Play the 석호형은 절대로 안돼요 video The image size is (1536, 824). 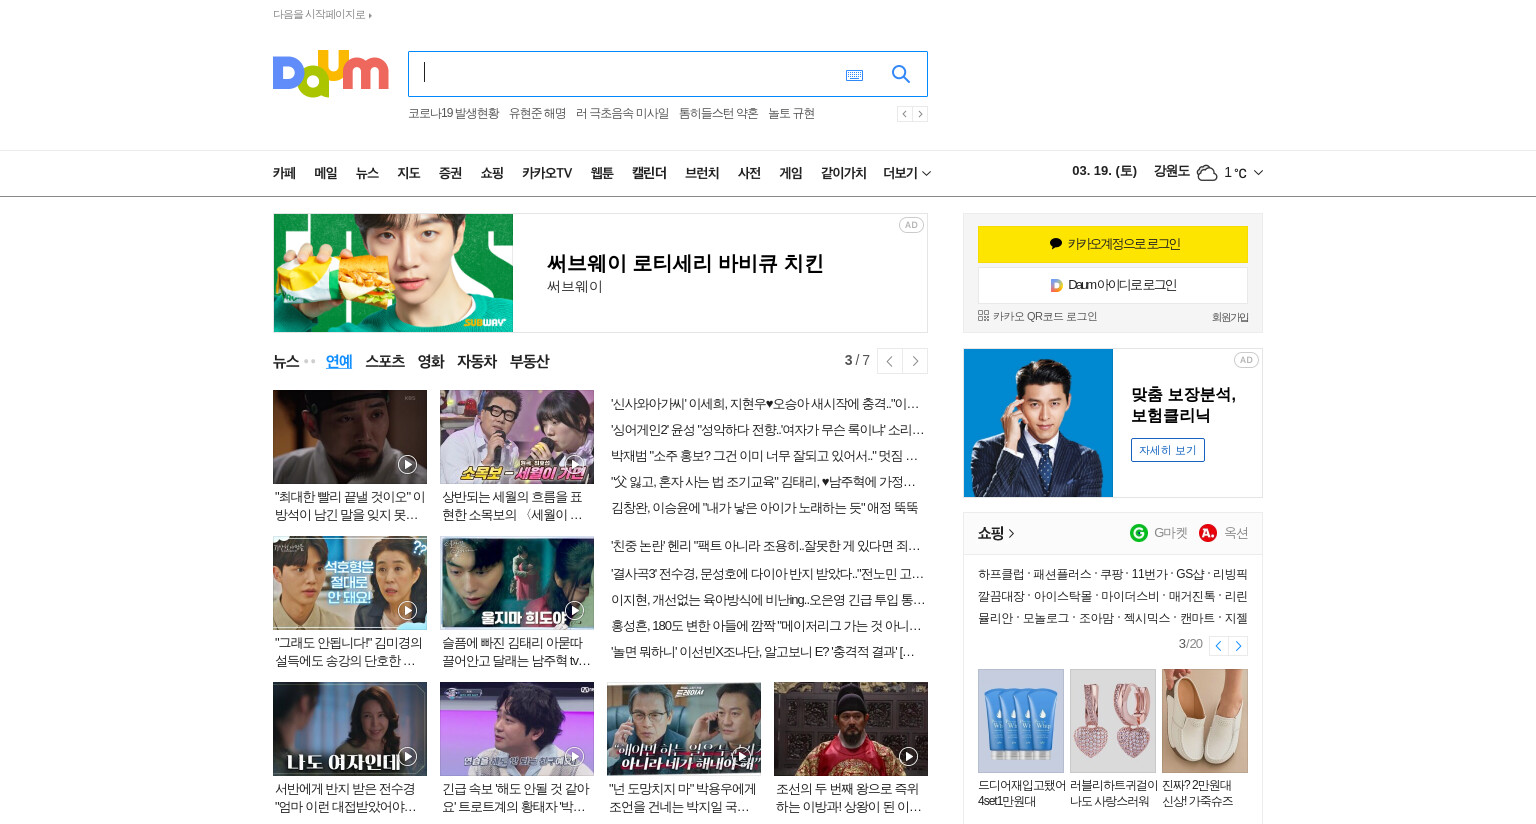point(407,610)
